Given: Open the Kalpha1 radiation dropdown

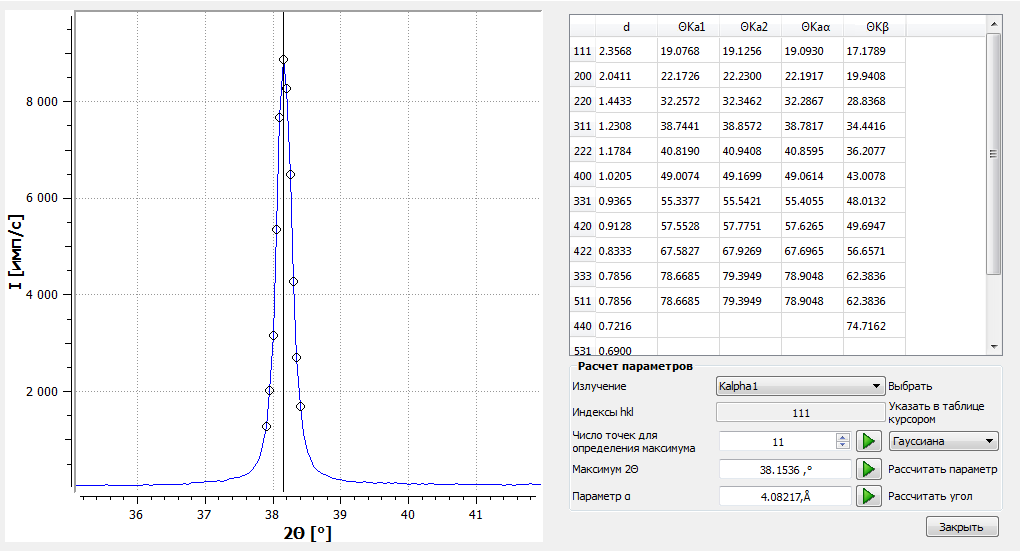Looking at the screenshot, I should (x=800, y=386).
